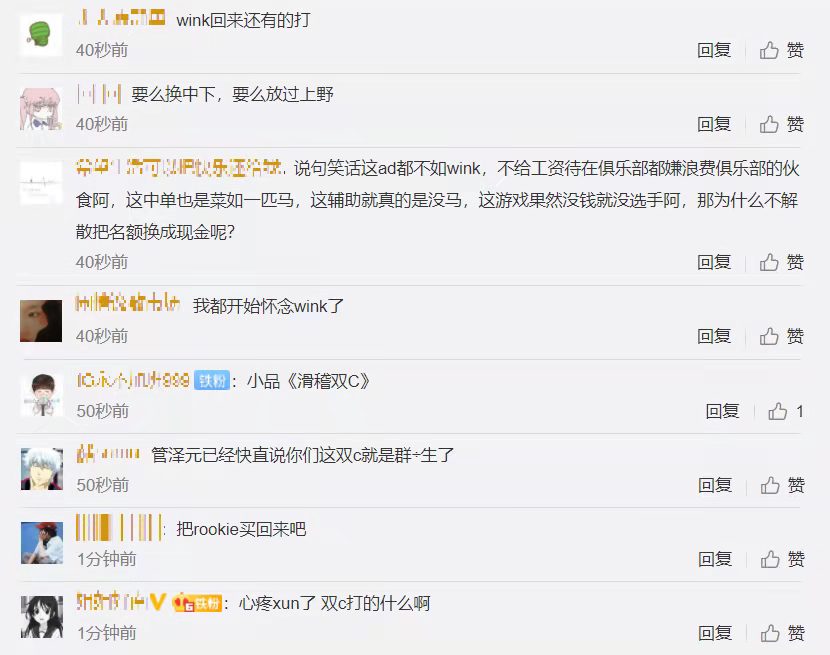
Task: Like the "心疼xun了" comment
Action: click(782, 634)
